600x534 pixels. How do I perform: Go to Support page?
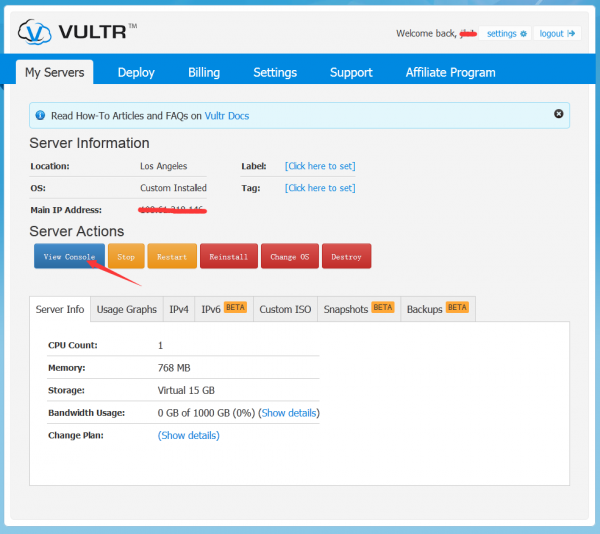pos(351,72)
